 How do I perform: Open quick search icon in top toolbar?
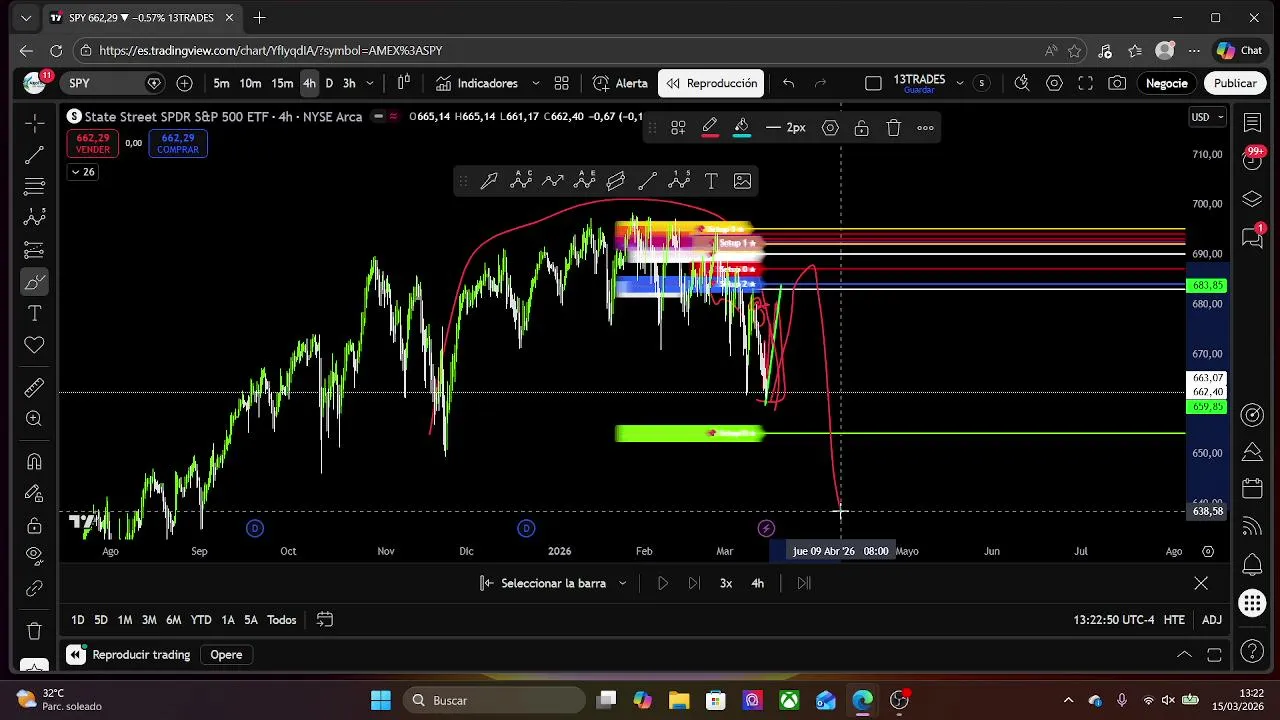[1022, 83]
